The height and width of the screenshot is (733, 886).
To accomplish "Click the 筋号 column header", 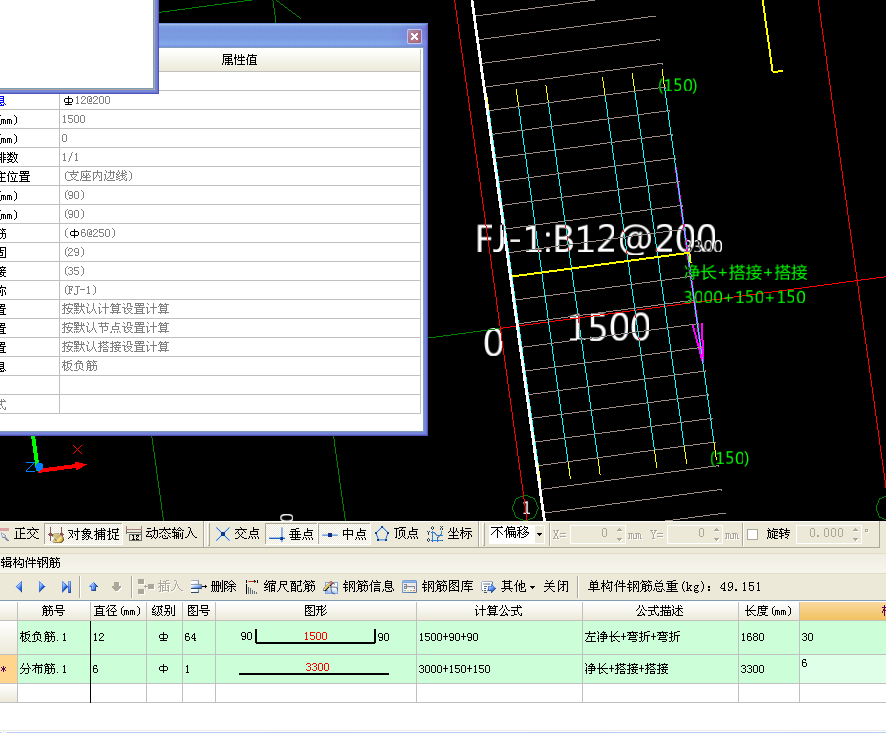I will tap(54, 611).
